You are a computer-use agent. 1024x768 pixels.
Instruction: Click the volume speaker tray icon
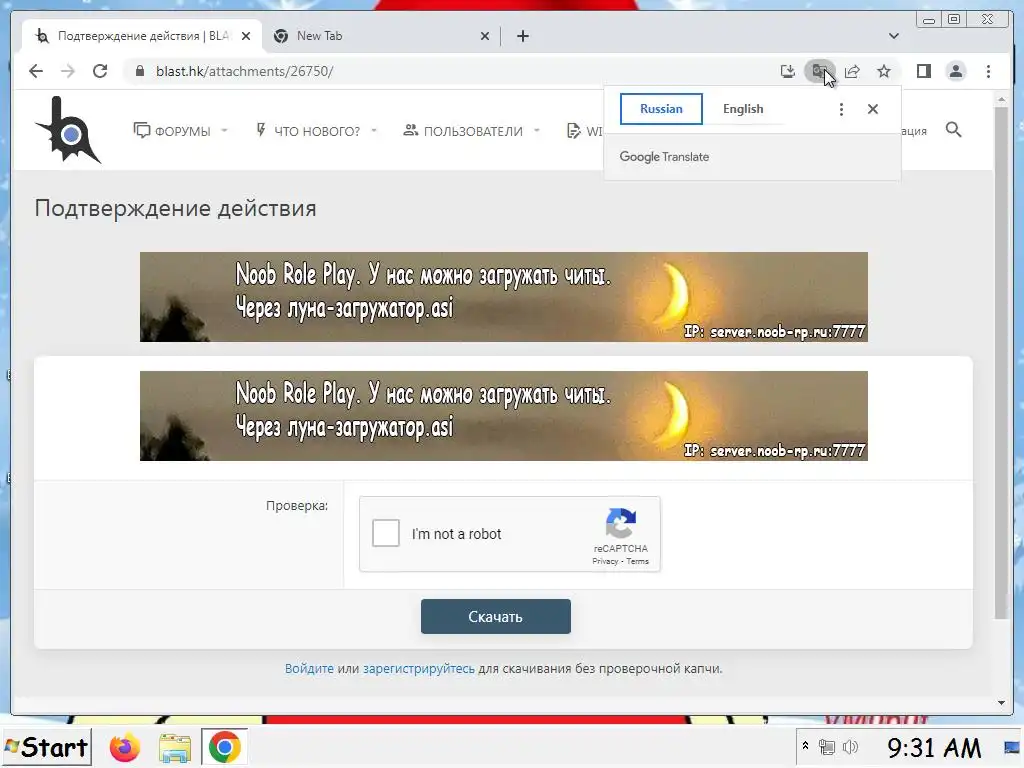(x=850, y=746)
